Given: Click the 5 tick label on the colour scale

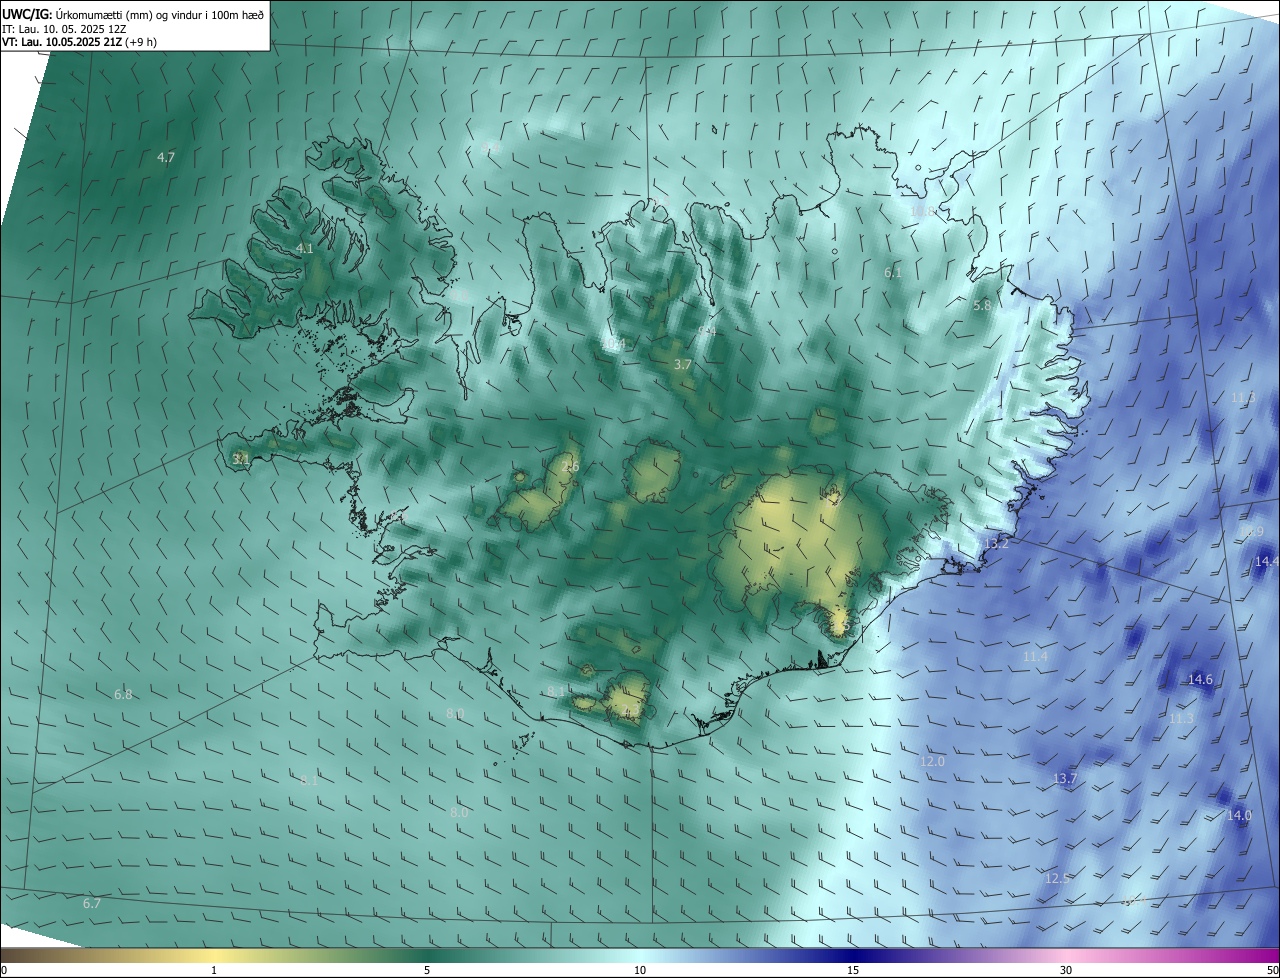Looking at the screenshot, I should [427, 970].
